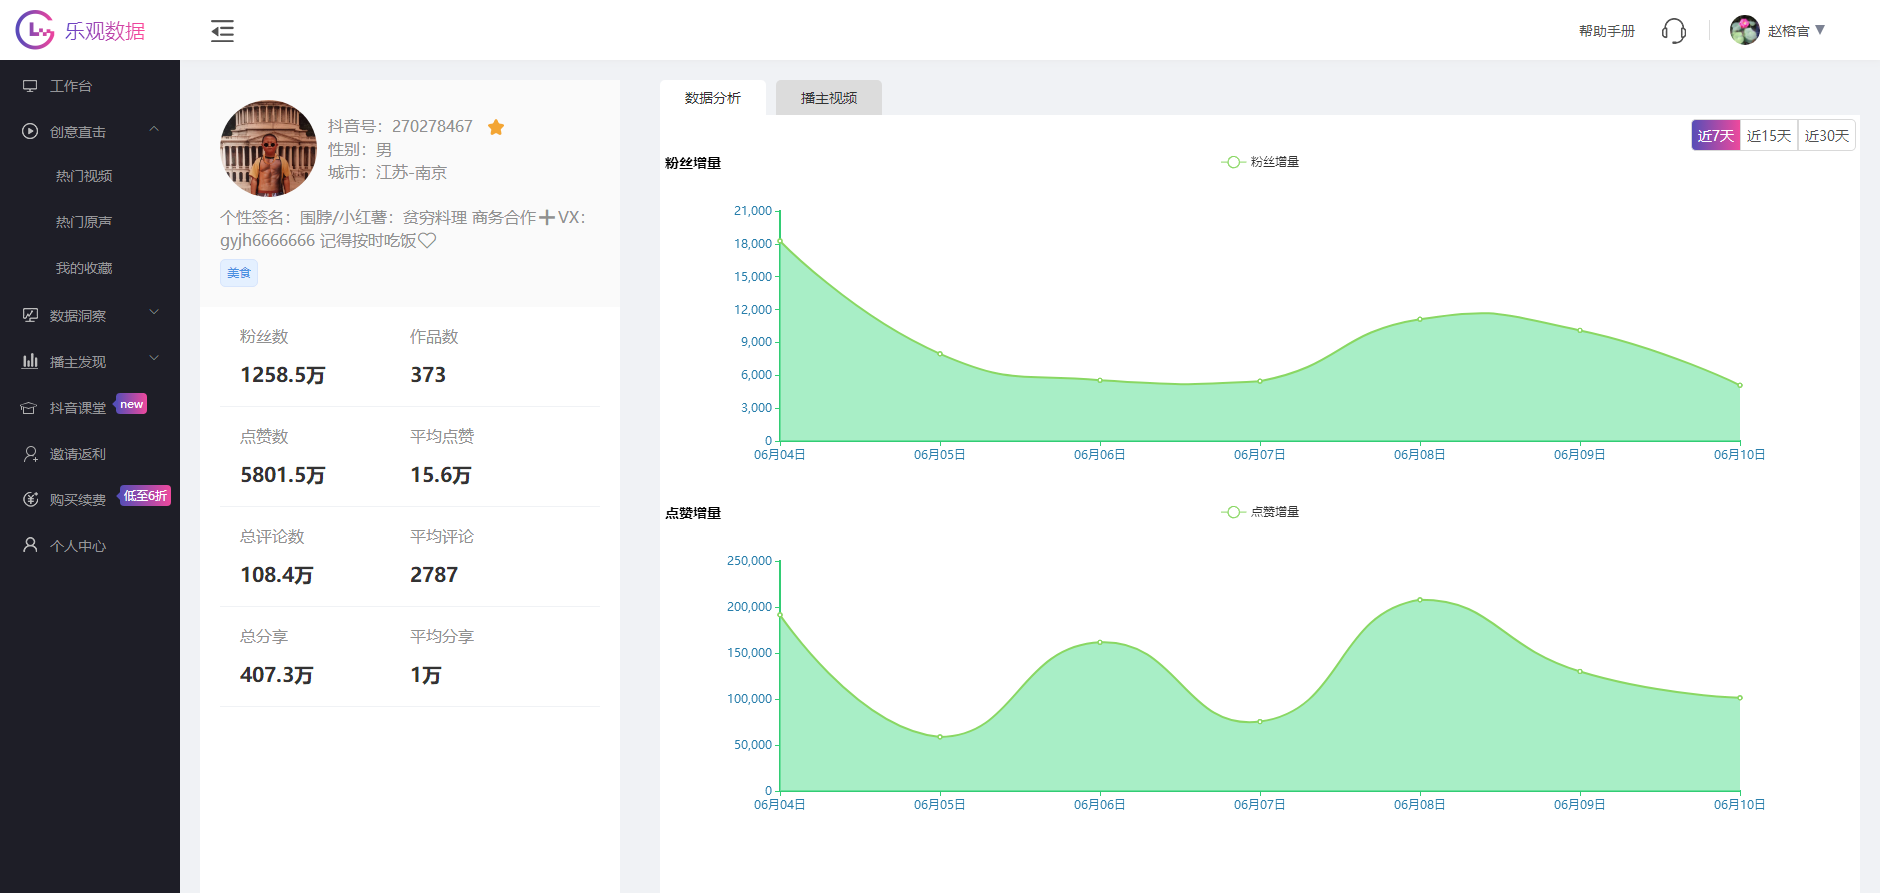Click the 总分享 value 407.3万
Viewport: 1880px width, 893px height.
click(x=277, y=675)
